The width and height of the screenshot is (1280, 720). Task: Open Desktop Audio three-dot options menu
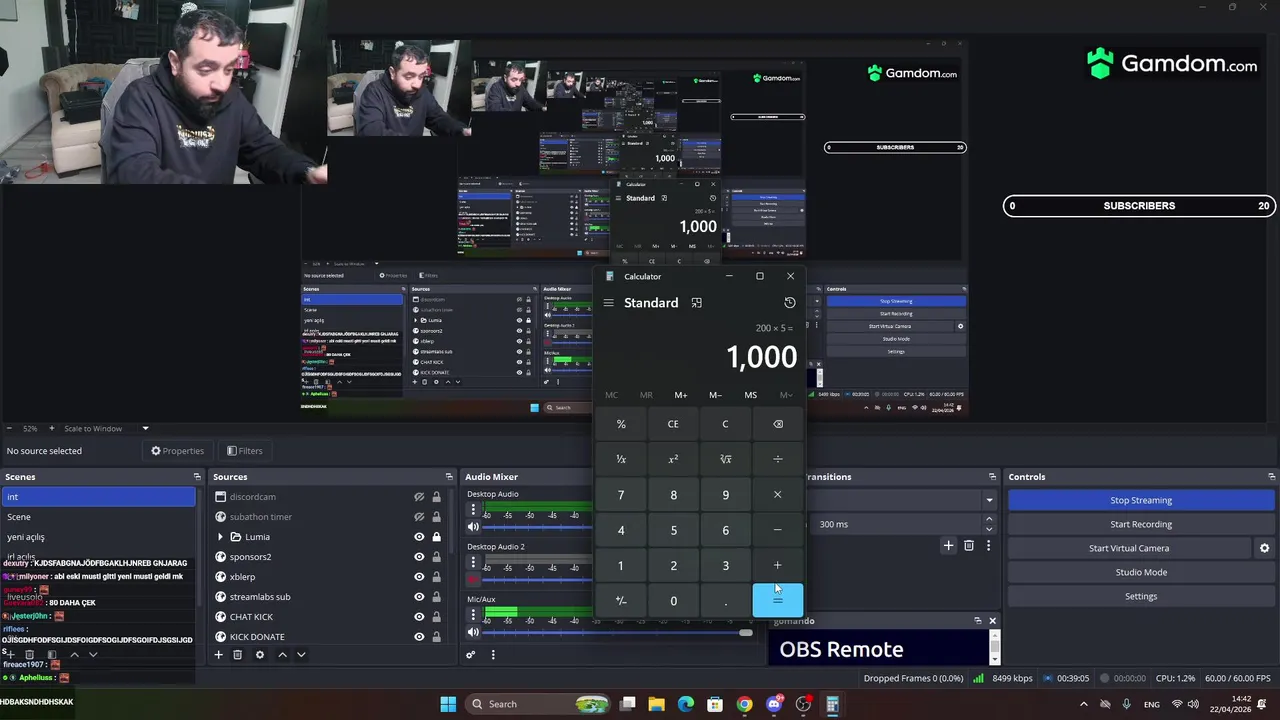tap(473, 510)
